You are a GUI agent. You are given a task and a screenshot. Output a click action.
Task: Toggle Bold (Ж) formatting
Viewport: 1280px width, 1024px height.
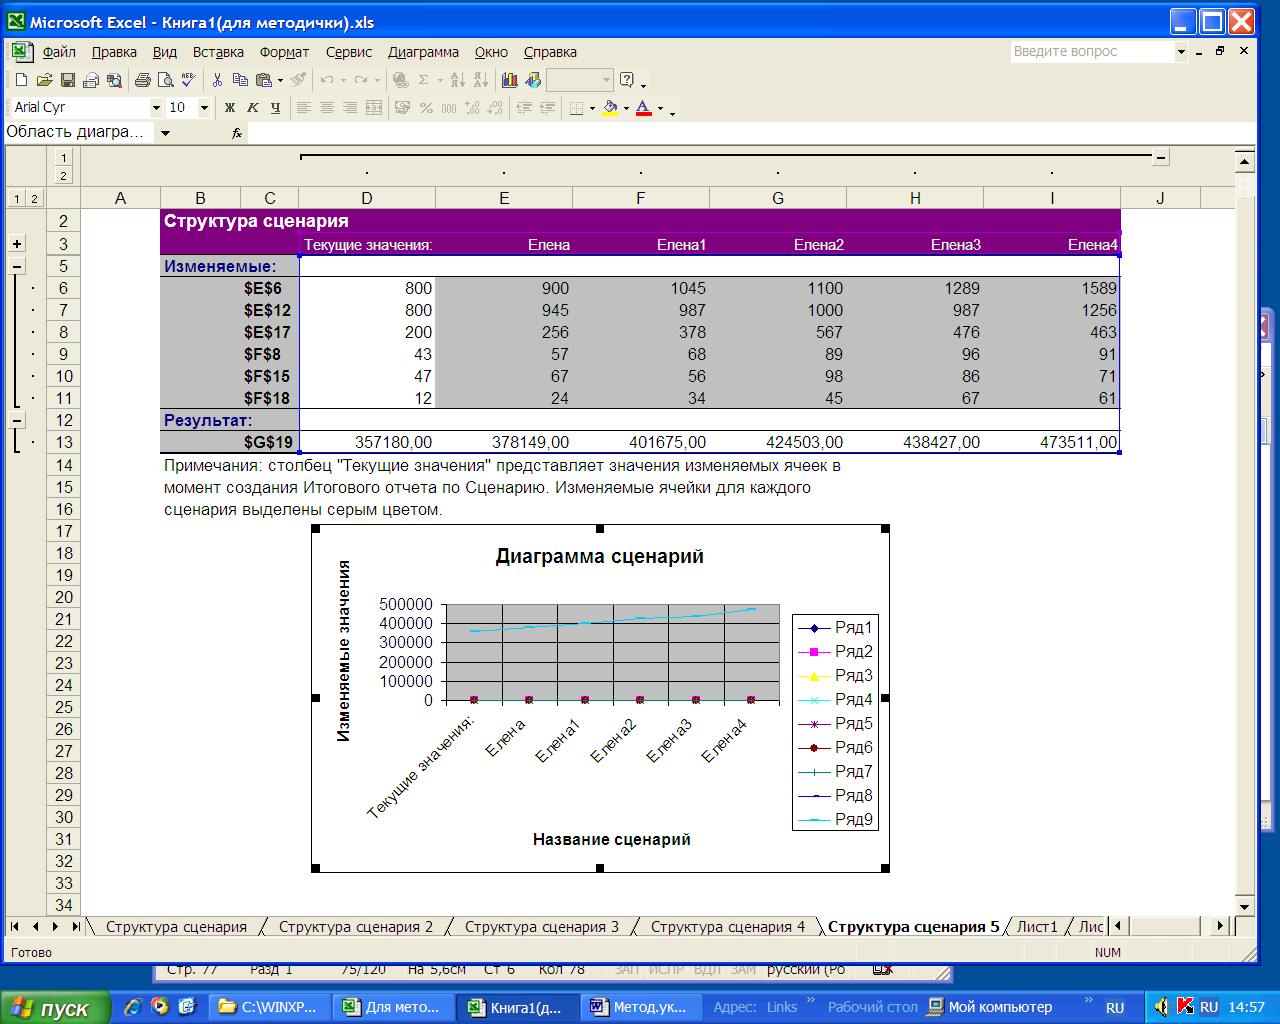coord(230,108)
